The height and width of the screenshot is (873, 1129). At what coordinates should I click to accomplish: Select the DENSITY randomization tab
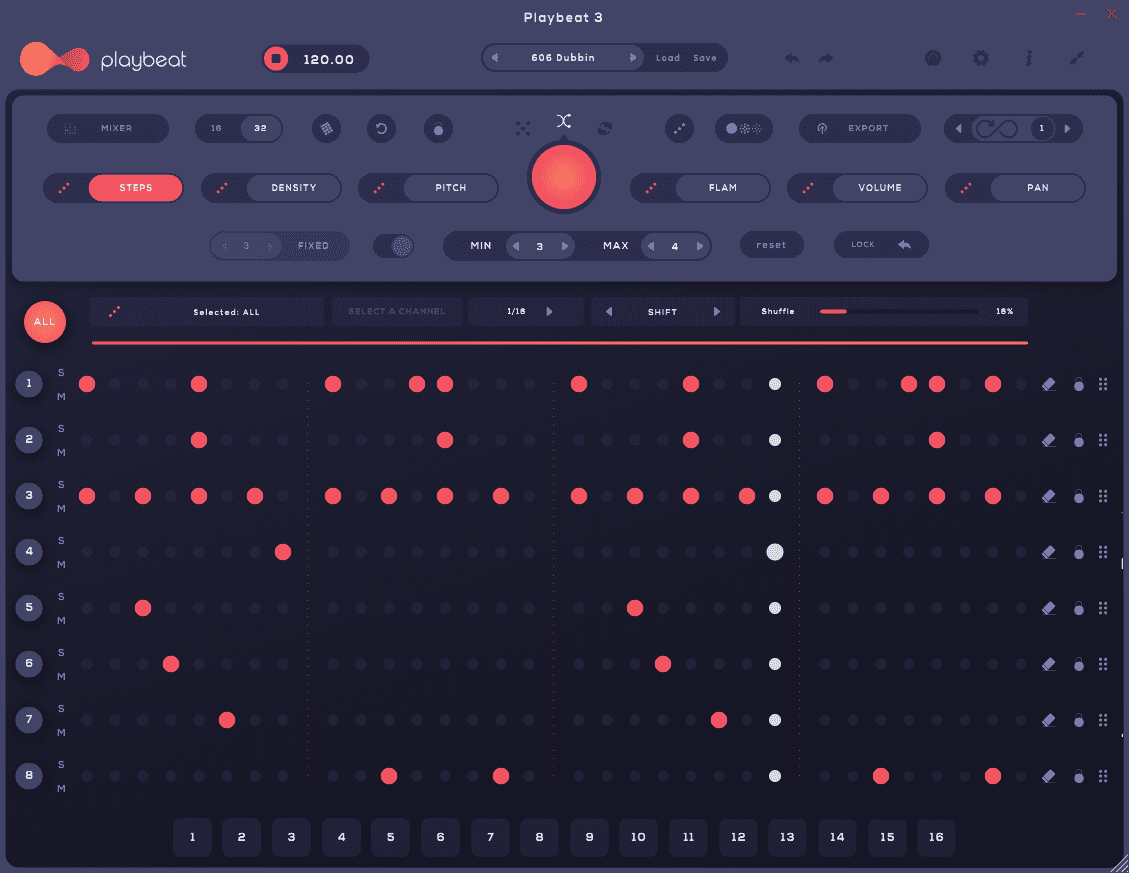click(293, 188)
